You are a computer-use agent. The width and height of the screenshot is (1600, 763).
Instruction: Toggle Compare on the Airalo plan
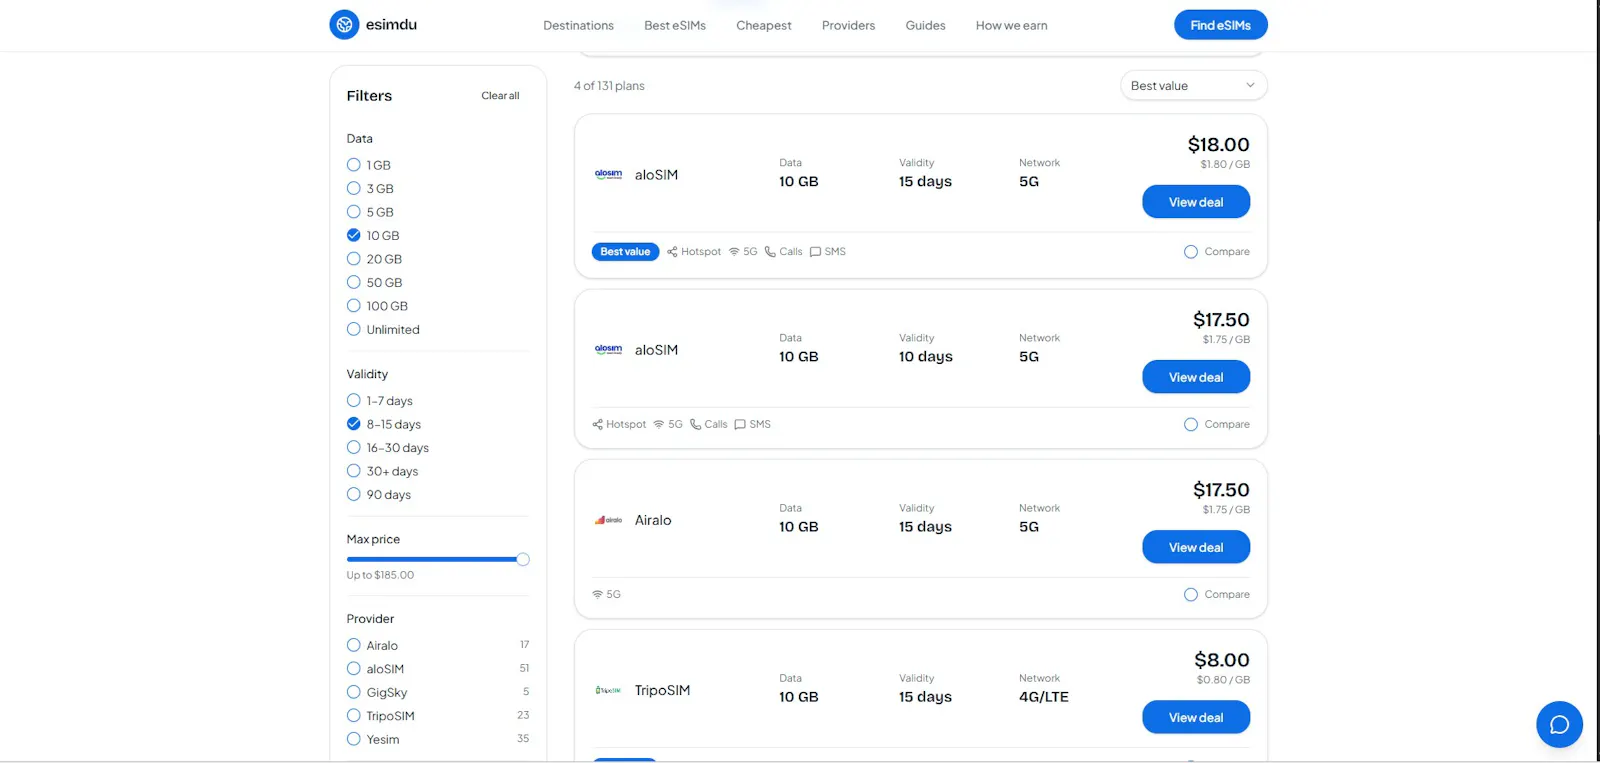[1190, 594]
